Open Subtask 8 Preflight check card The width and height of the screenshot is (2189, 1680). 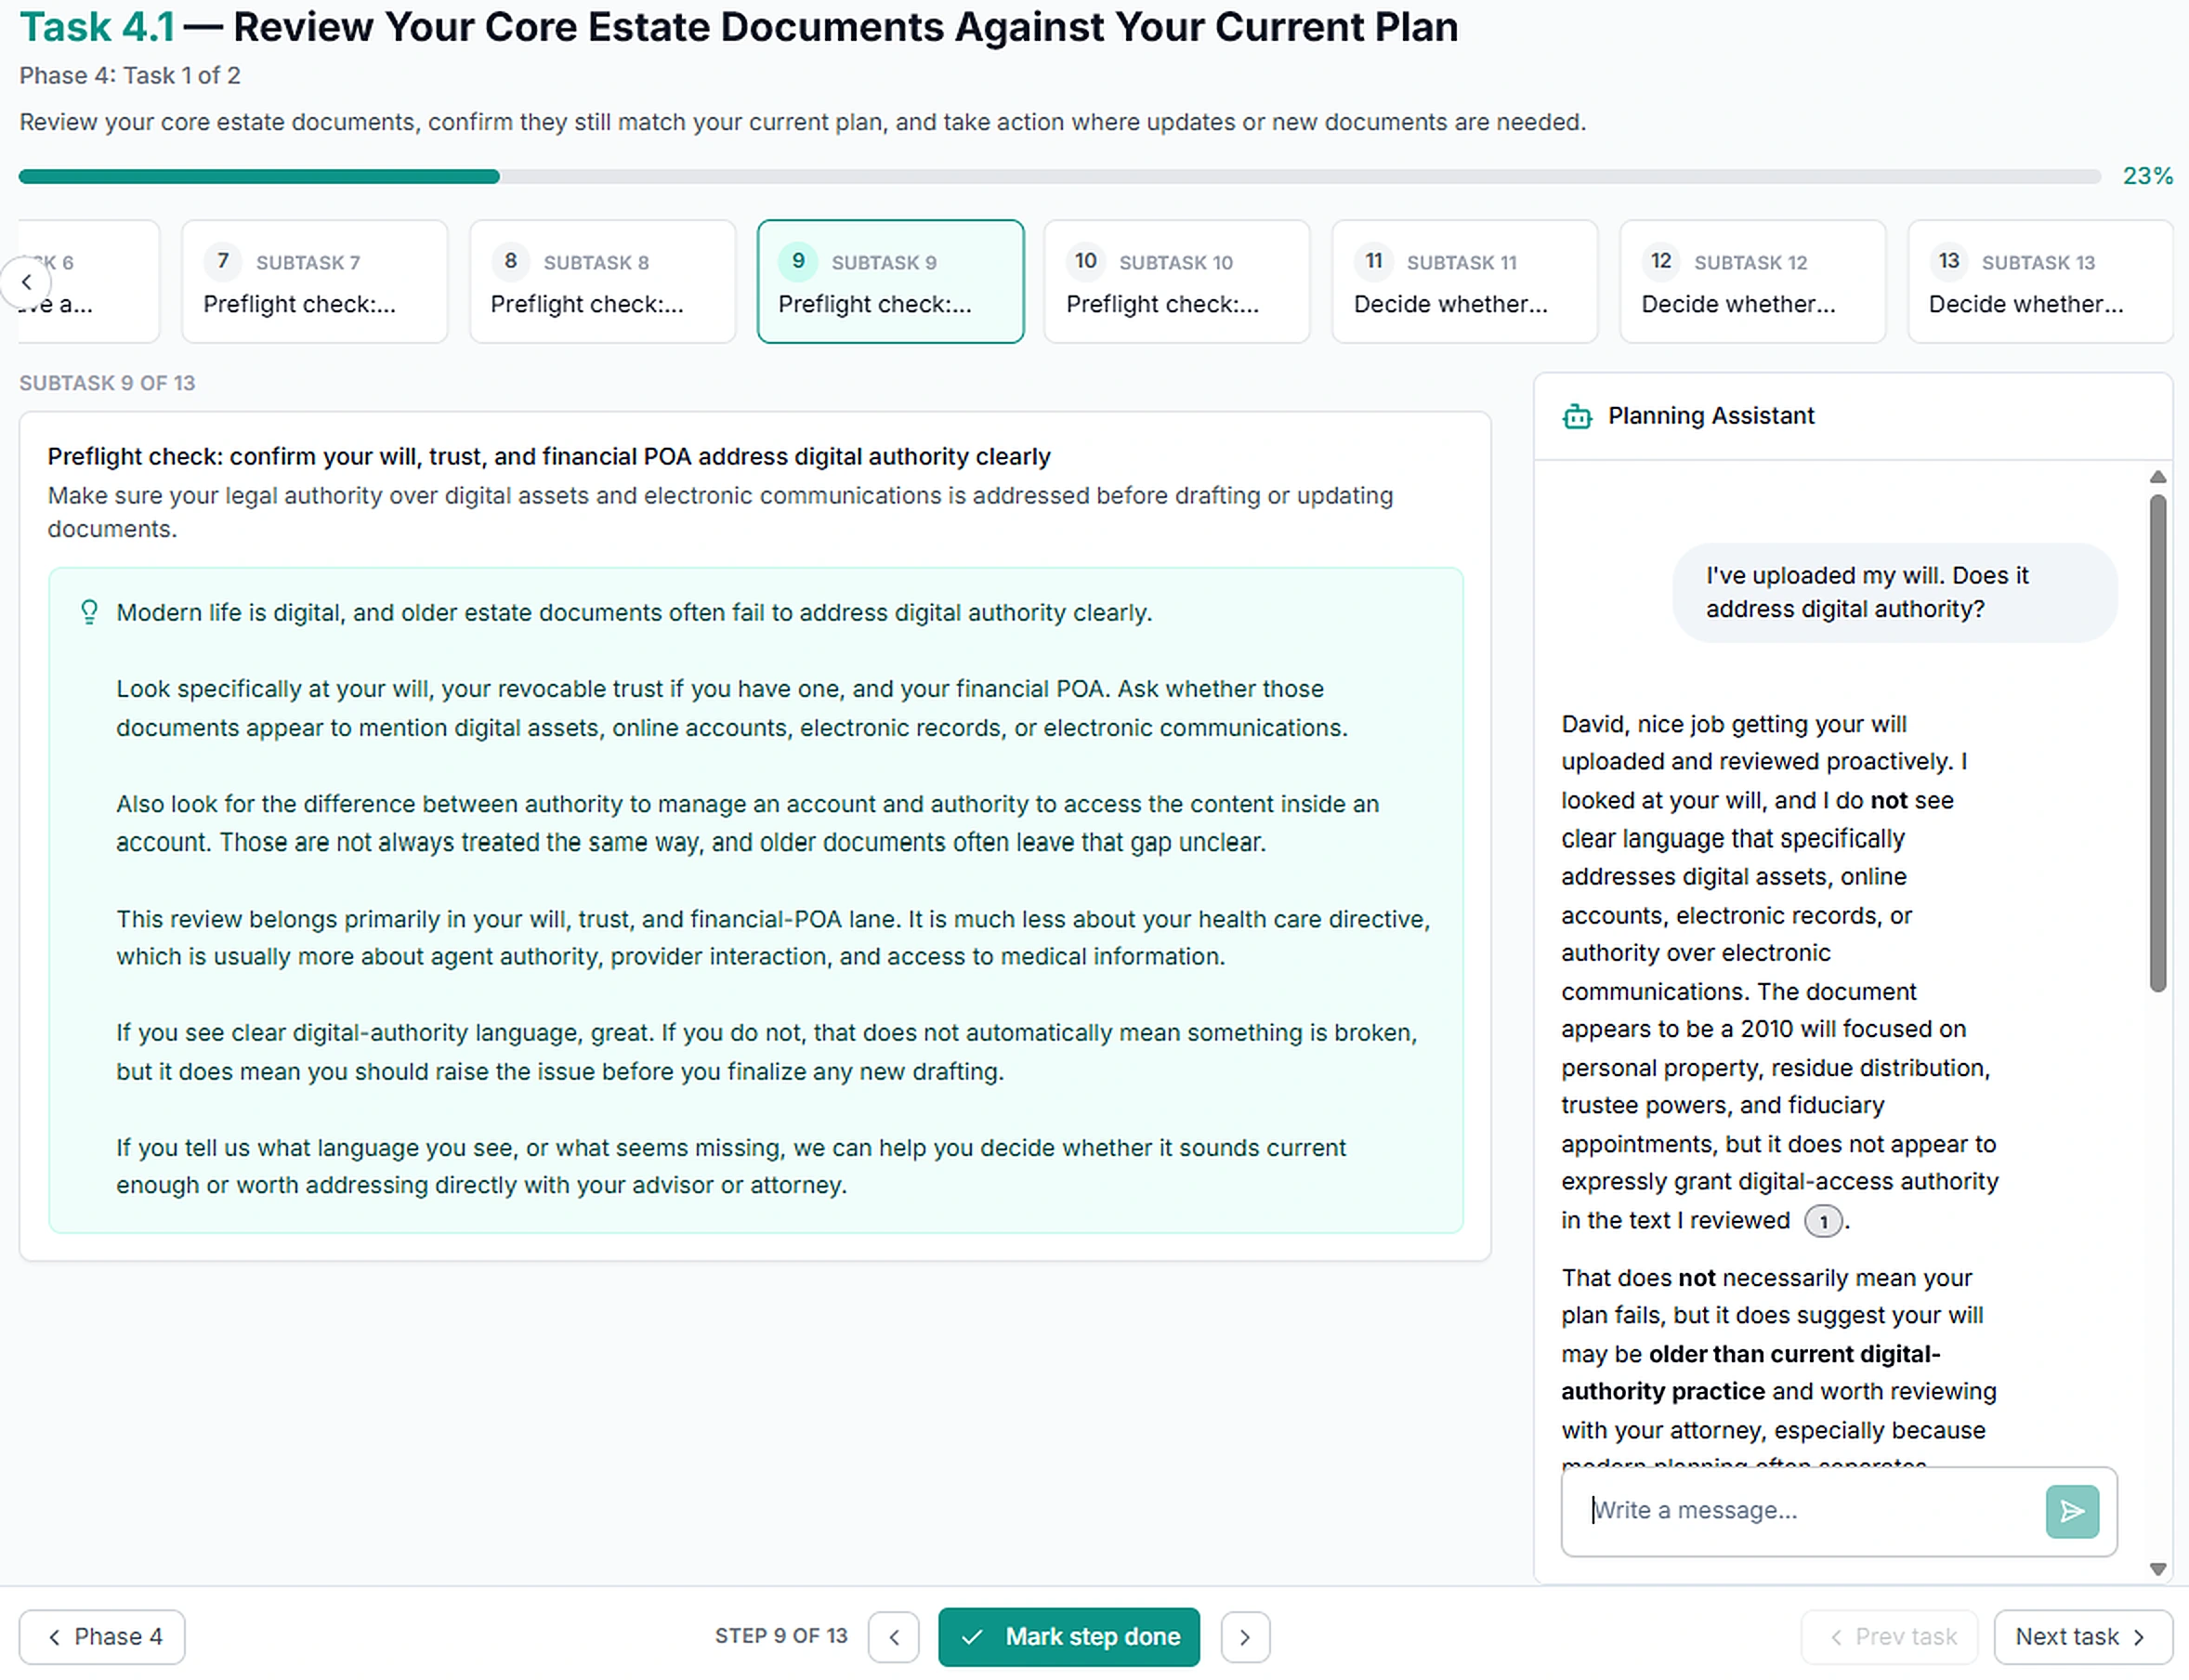click(x=603, y=282)
